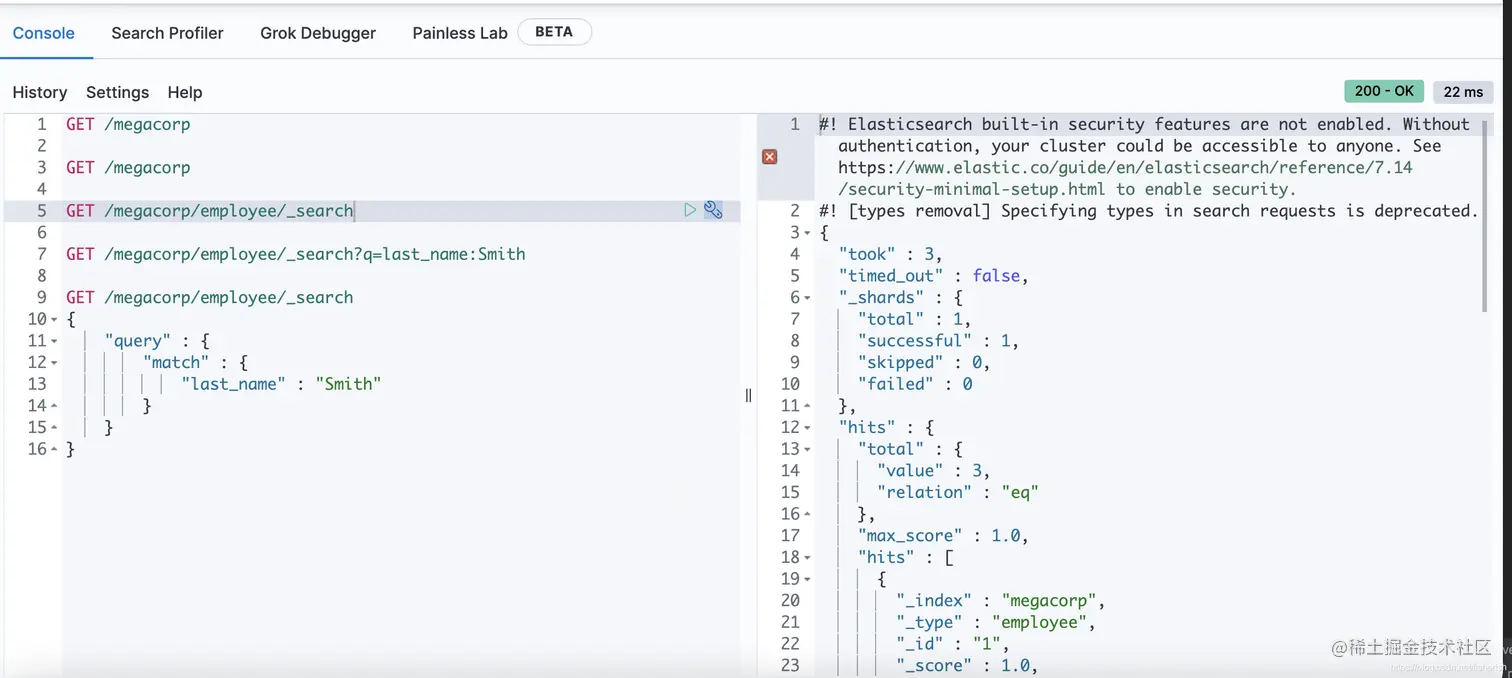Open the Grok Debugger tab
This screenshot has height=678, width=1512.
point(318,33)
